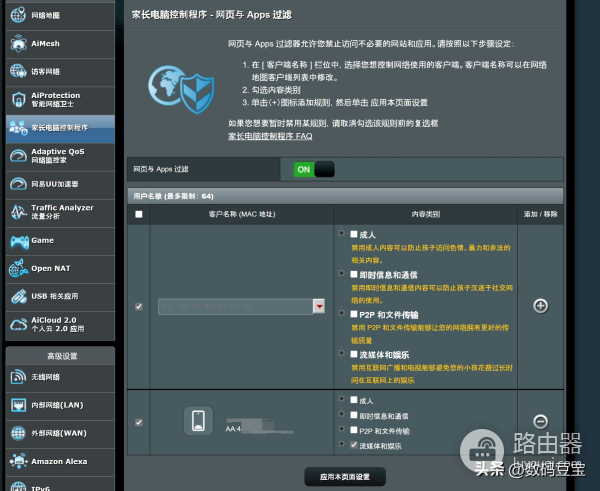Image resolution: width=600 pixels, height=491 pixels.
Task: Click the minus icon to remove client rule
Action: pyautogui.click(x=540, y=421)
